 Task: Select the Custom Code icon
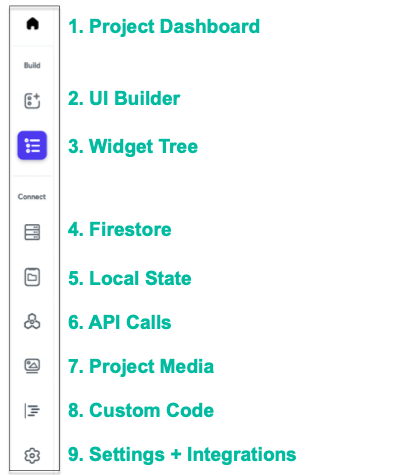click(x=32, y=410)
